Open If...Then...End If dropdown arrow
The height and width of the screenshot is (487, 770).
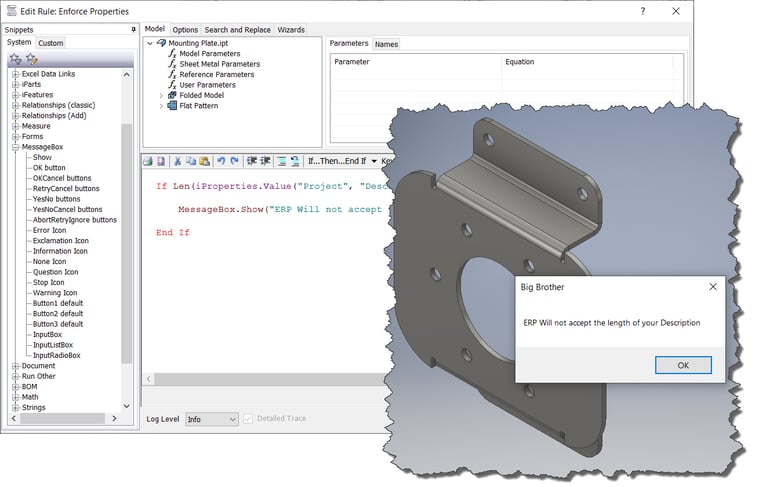coord(374,161)
